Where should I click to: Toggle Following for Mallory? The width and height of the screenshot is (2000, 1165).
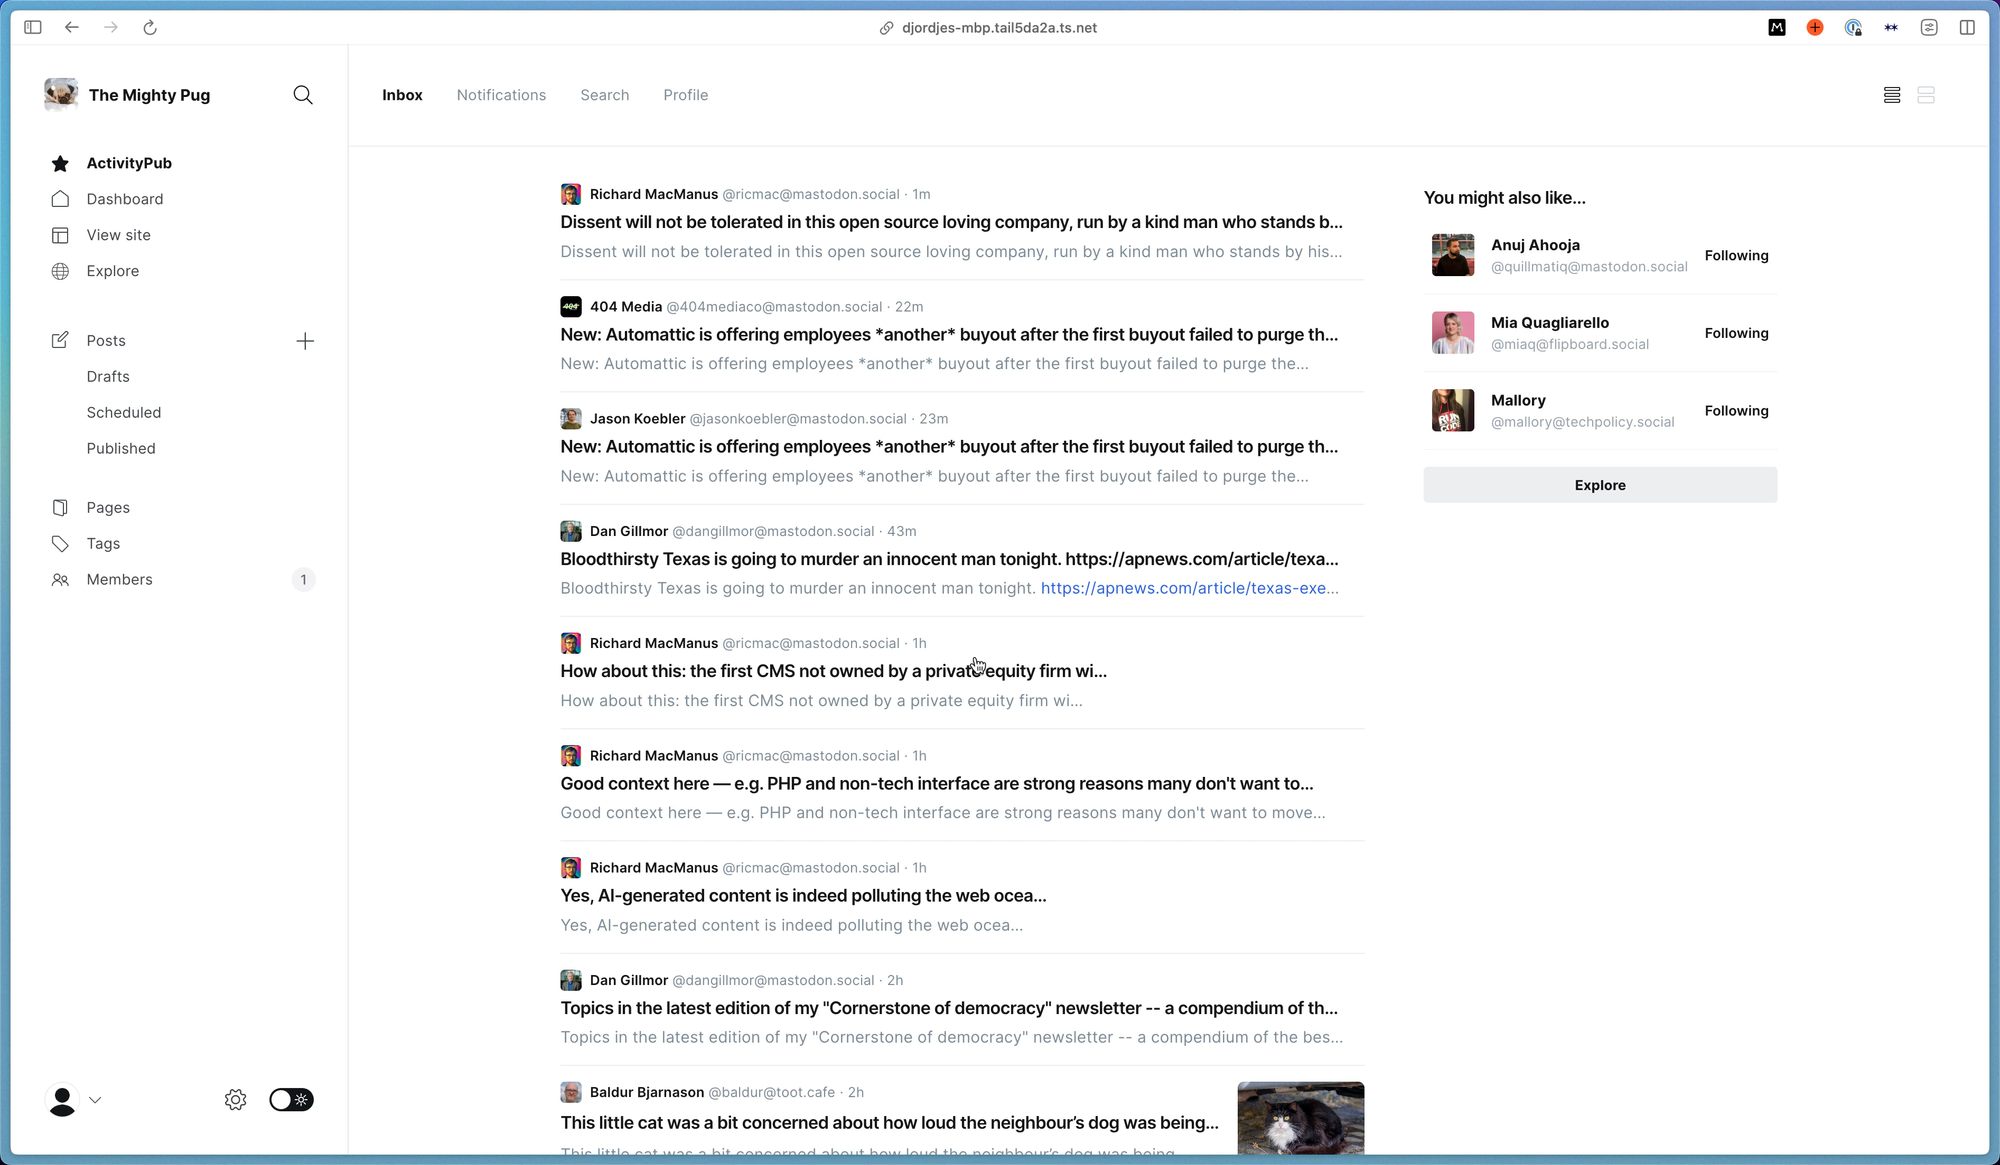point(1736,411)
